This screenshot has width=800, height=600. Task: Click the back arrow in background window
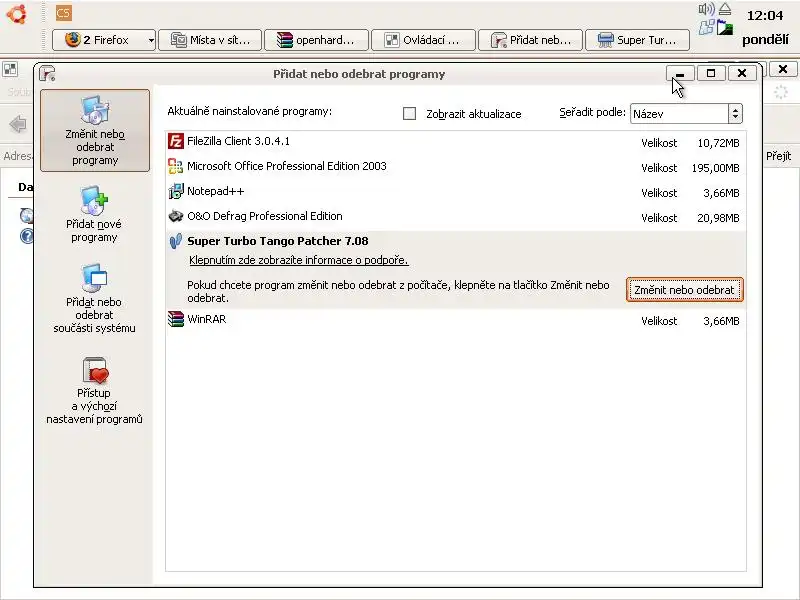click(18, 124)
